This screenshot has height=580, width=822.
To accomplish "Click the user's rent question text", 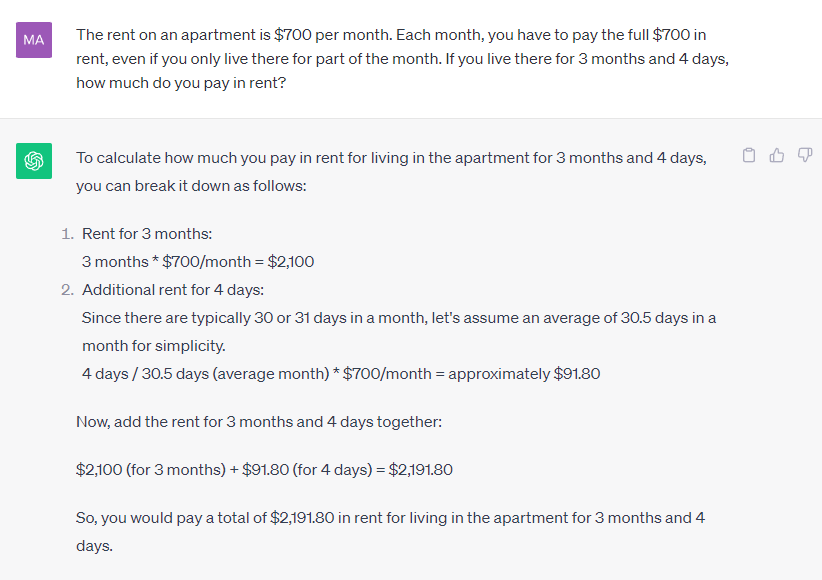I will pyautogui.click(x=402, y=59).
